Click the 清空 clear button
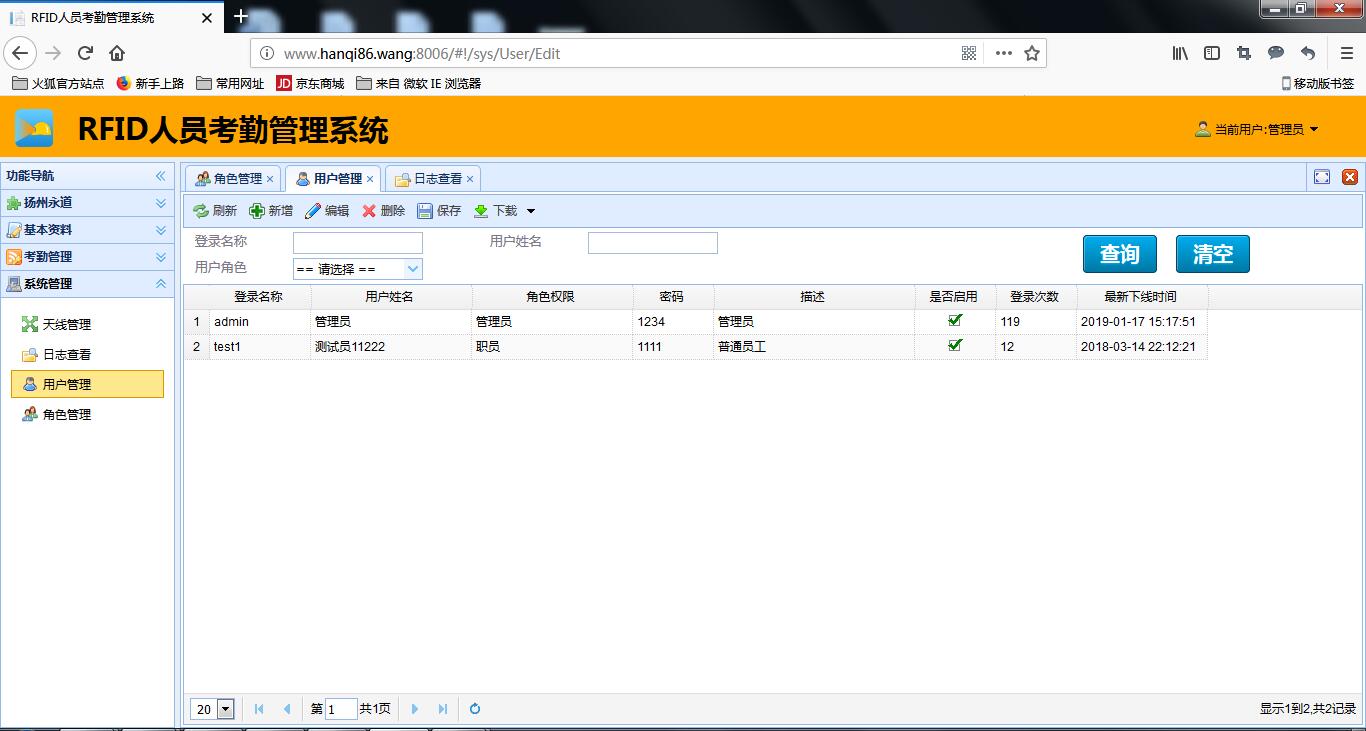The height and width of the screenshot is (731, 1366). point(1212,254)
